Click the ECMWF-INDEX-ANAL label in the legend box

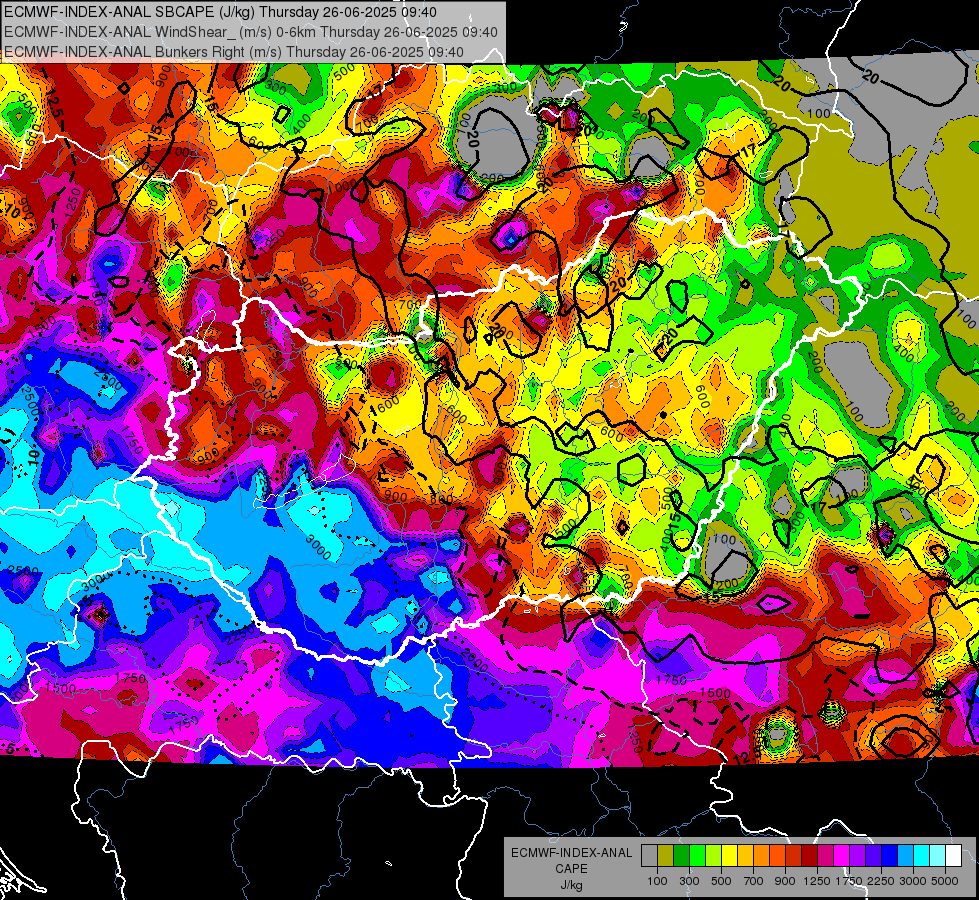click(x=571, y=853)
